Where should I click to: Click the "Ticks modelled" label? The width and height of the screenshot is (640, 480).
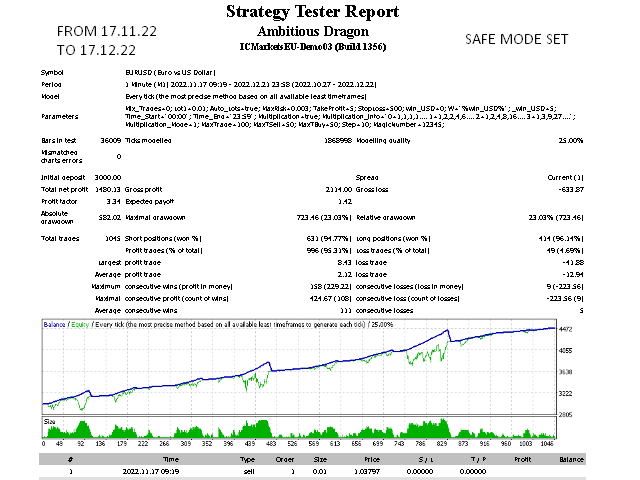click(148, 140)
